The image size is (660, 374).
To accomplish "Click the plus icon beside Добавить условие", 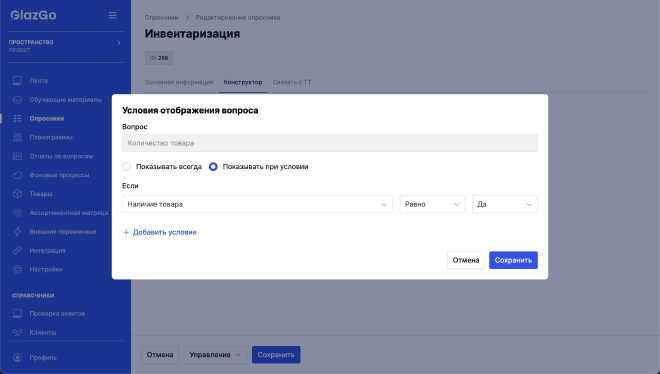I will 126,232.
